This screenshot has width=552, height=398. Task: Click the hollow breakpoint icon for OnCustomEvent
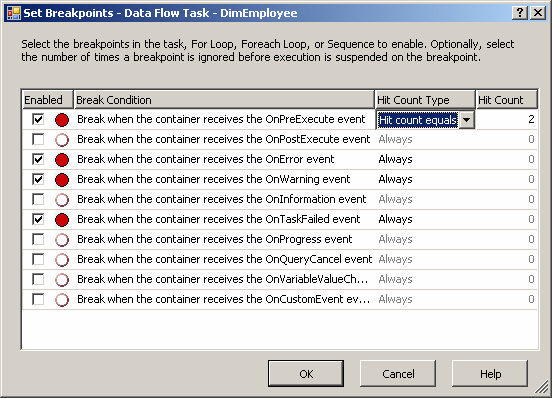click(62, 300)
